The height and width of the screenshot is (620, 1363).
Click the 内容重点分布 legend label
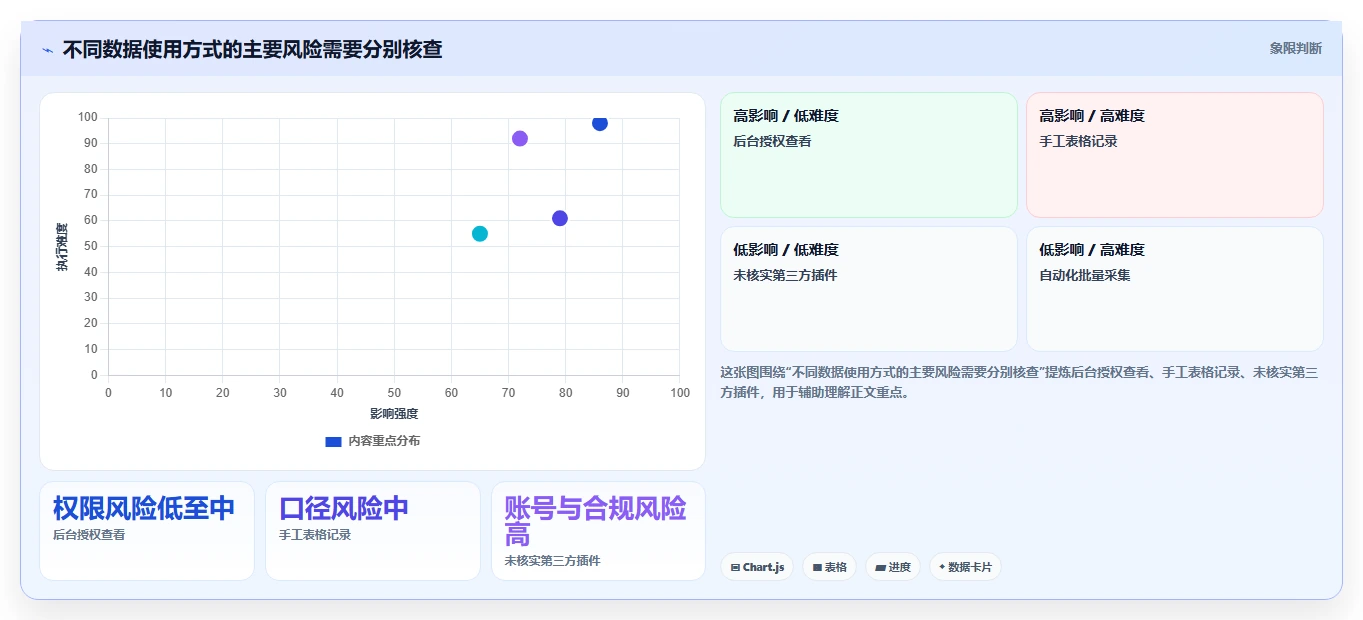[384, 441]
